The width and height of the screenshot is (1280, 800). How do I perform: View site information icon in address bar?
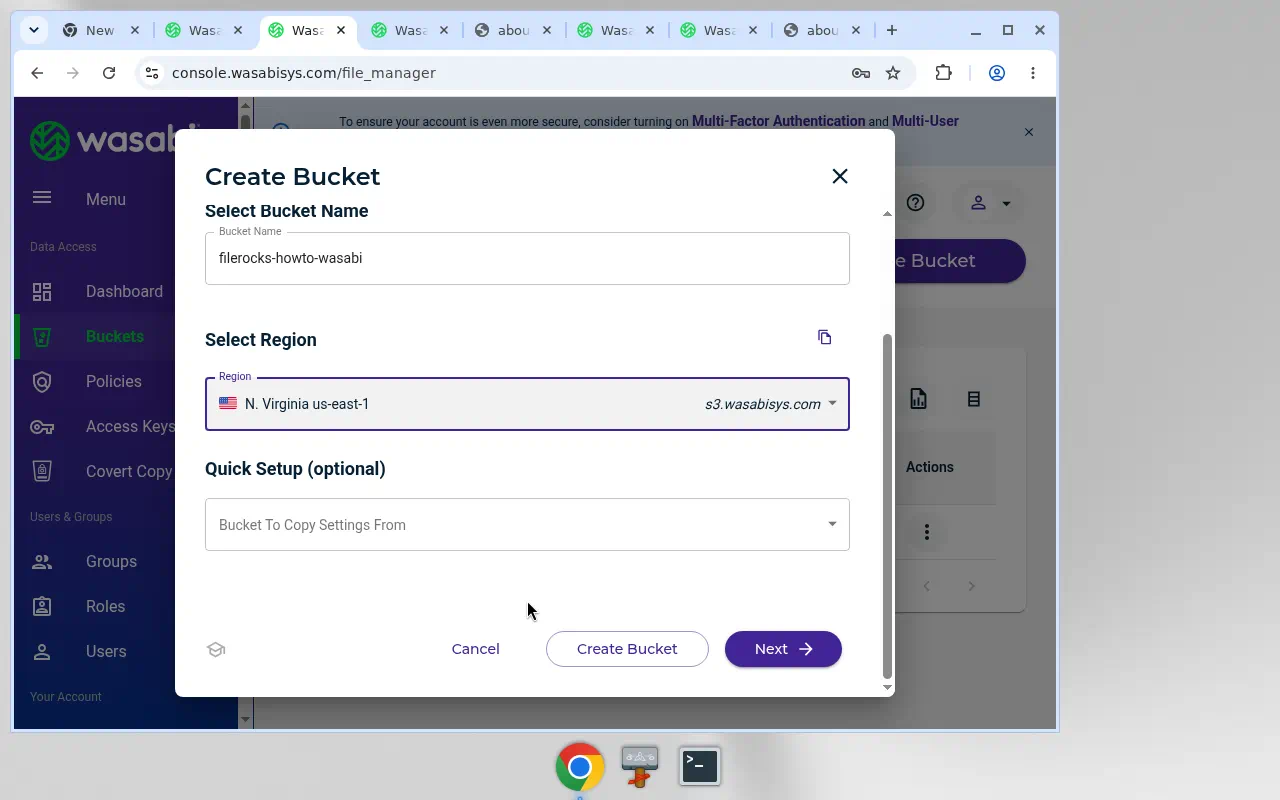pyautogui.click(x=151, y=73)
